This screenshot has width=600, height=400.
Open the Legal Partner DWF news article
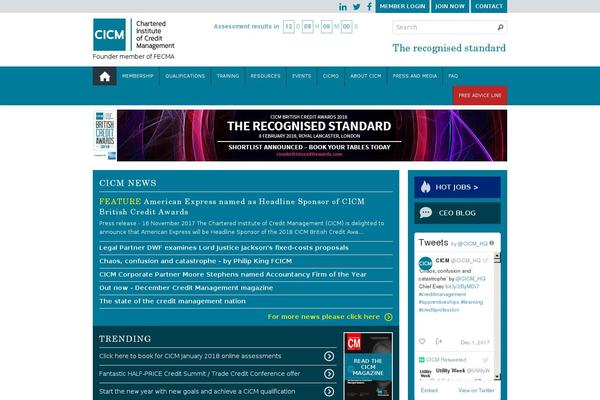(224, 248)
